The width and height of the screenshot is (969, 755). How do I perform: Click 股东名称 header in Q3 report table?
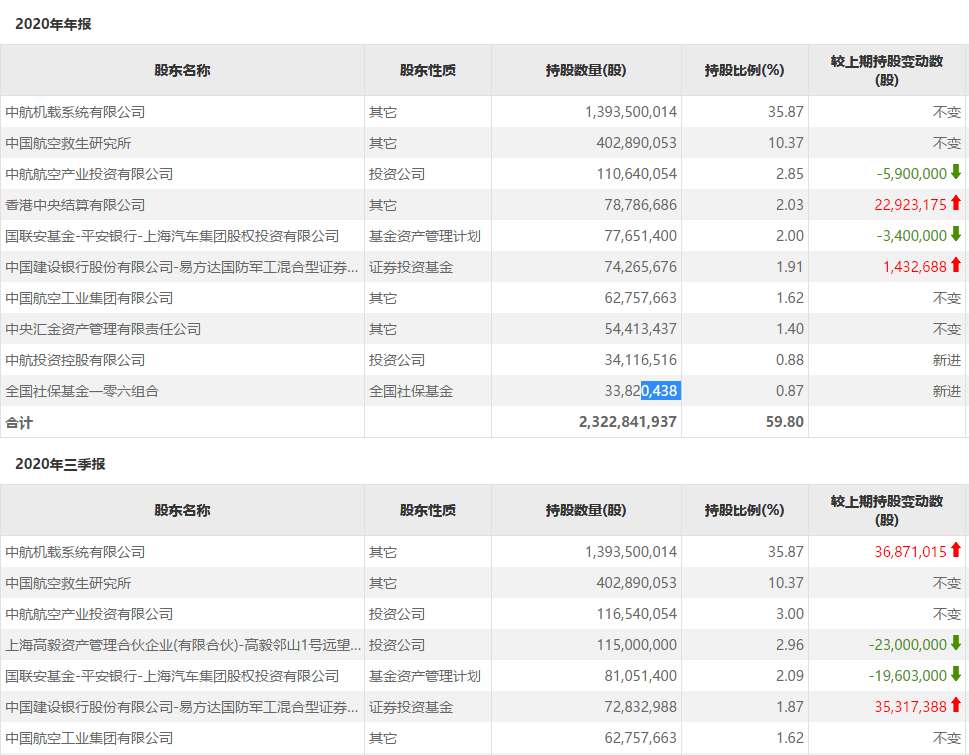click(x=182, y=510)
